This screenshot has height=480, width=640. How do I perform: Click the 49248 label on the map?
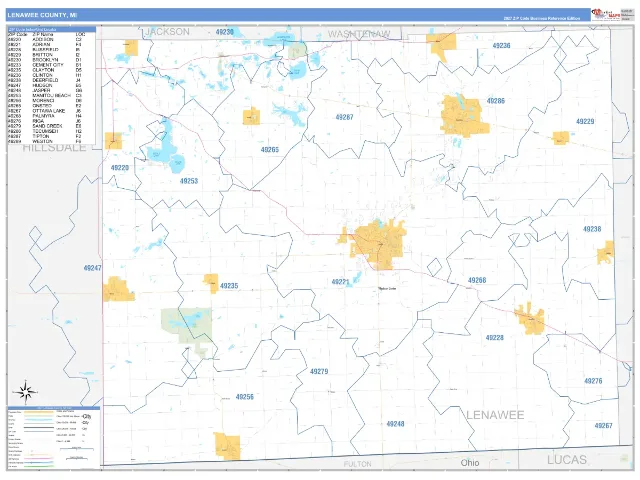[x=395, y=424]
